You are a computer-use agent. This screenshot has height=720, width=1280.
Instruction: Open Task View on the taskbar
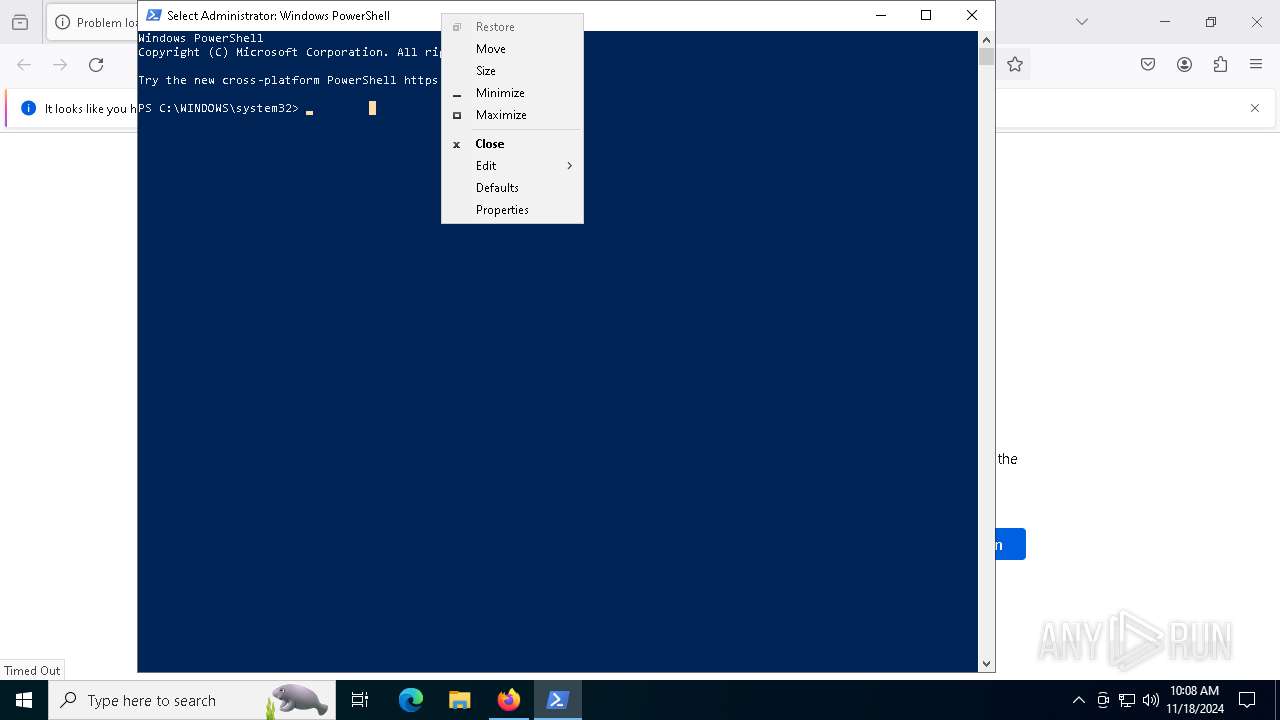tap(360, 700)
